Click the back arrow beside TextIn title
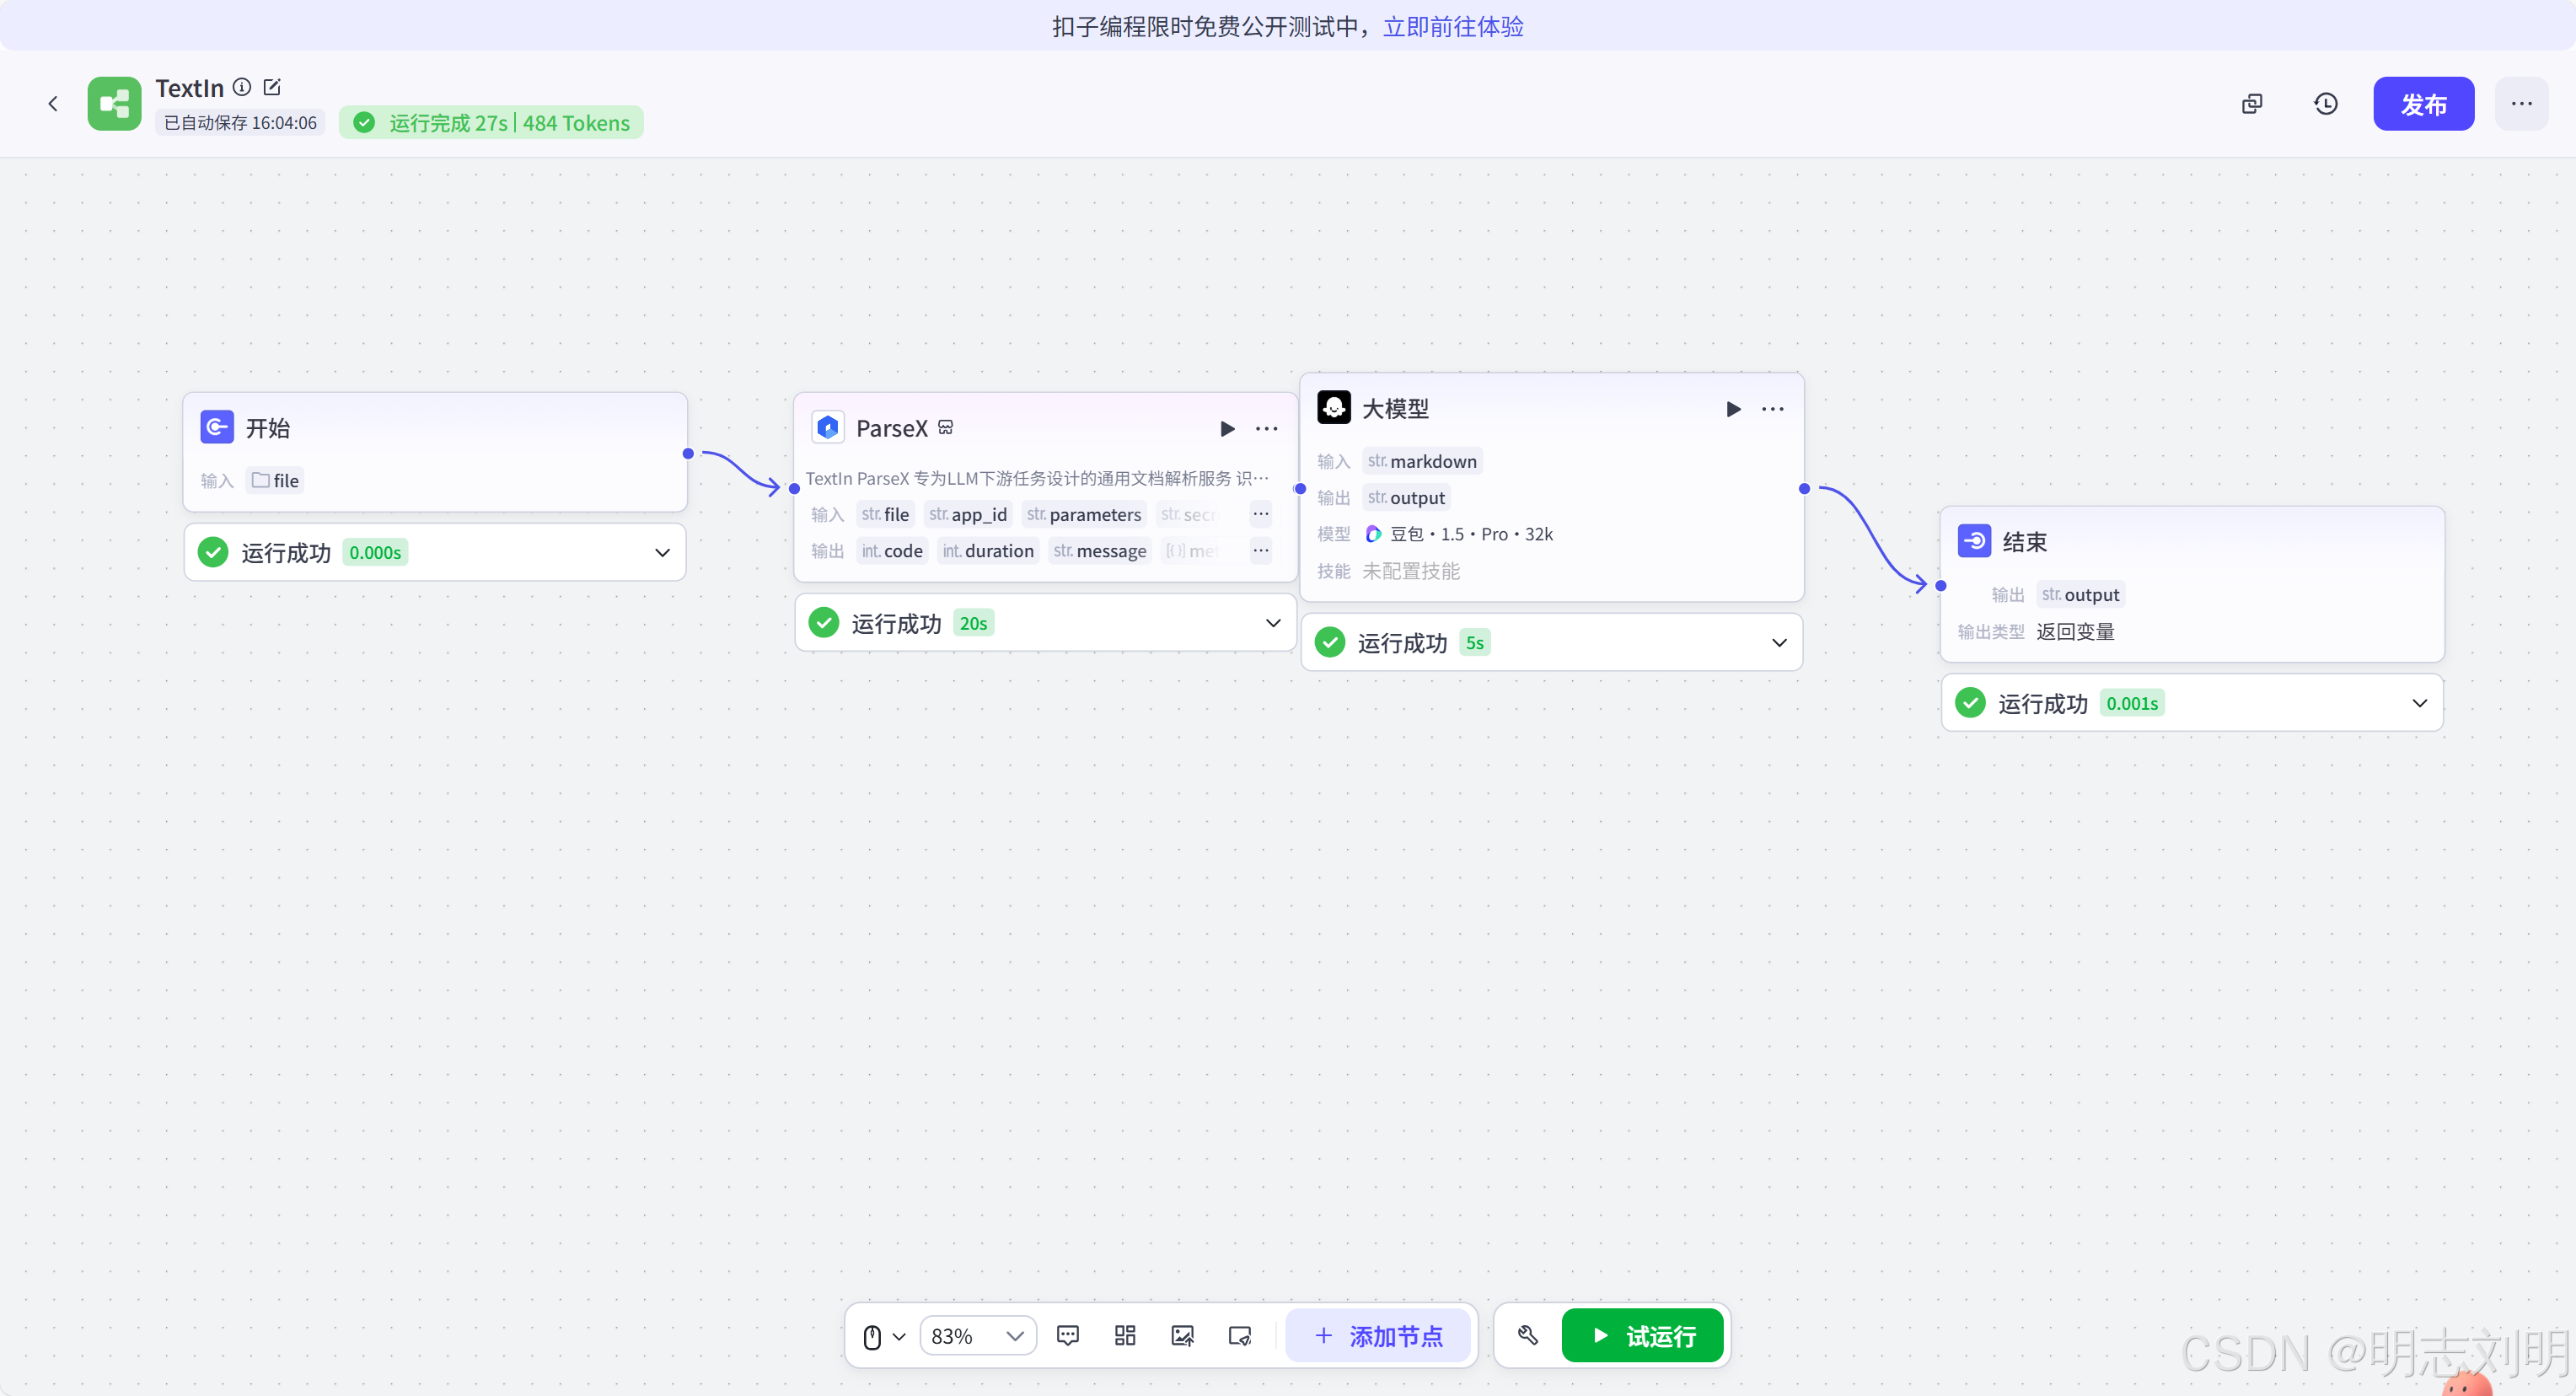The height and width of the screenshot is (1396, 2576). tap(52, 103)
